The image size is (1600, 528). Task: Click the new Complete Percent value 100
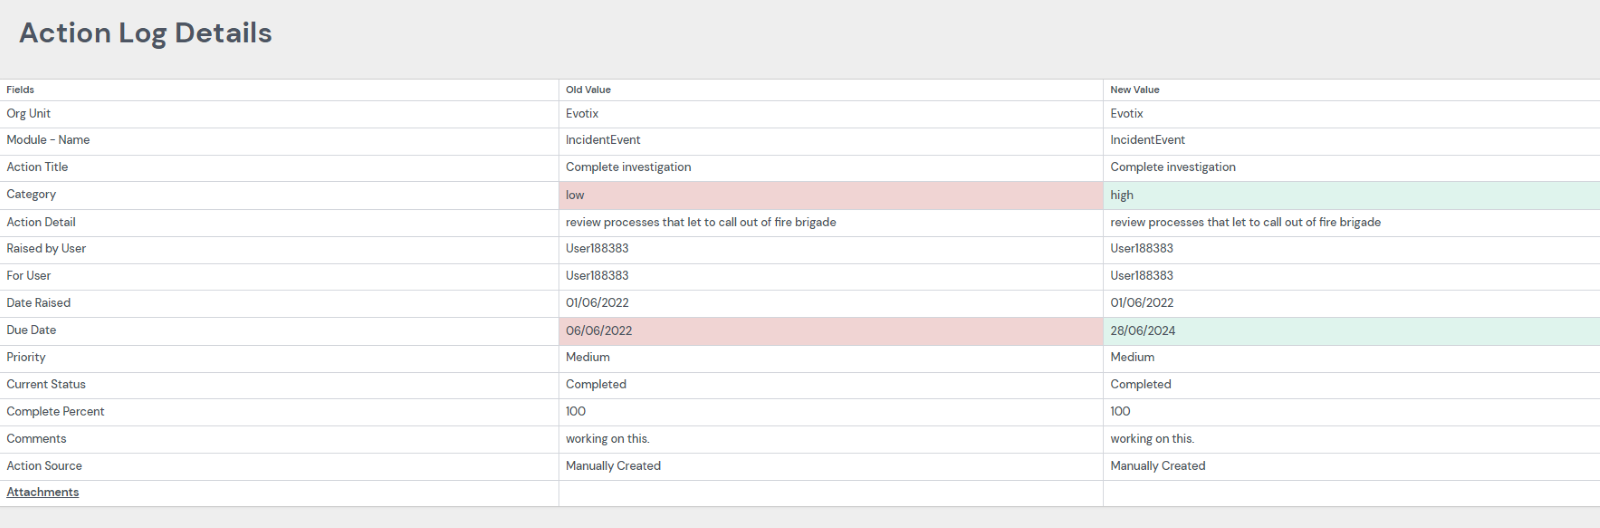pos(1120,411)
